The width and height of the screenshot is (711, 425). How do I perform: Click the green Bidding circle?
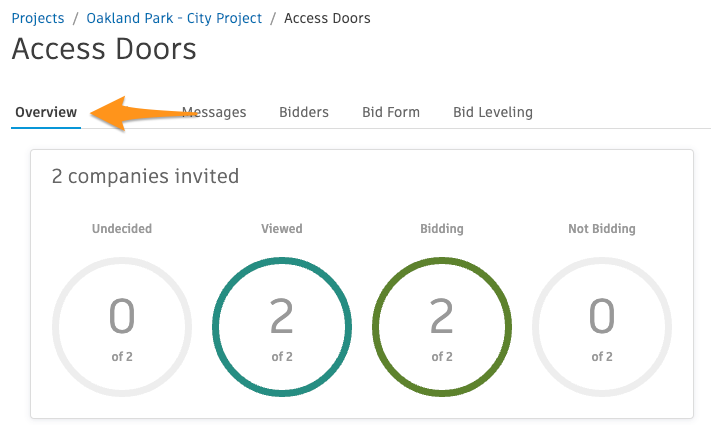tap(442, 327)
